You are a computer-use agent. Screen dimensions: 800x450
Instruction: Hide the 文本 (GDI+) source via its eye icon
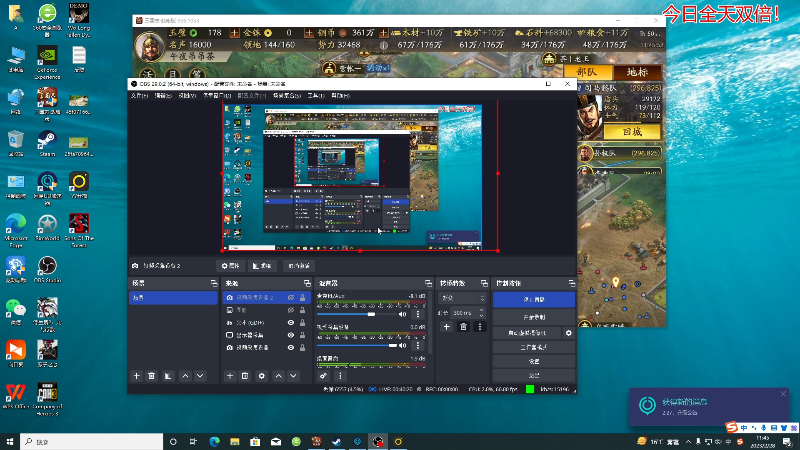[x=291, y=322]
